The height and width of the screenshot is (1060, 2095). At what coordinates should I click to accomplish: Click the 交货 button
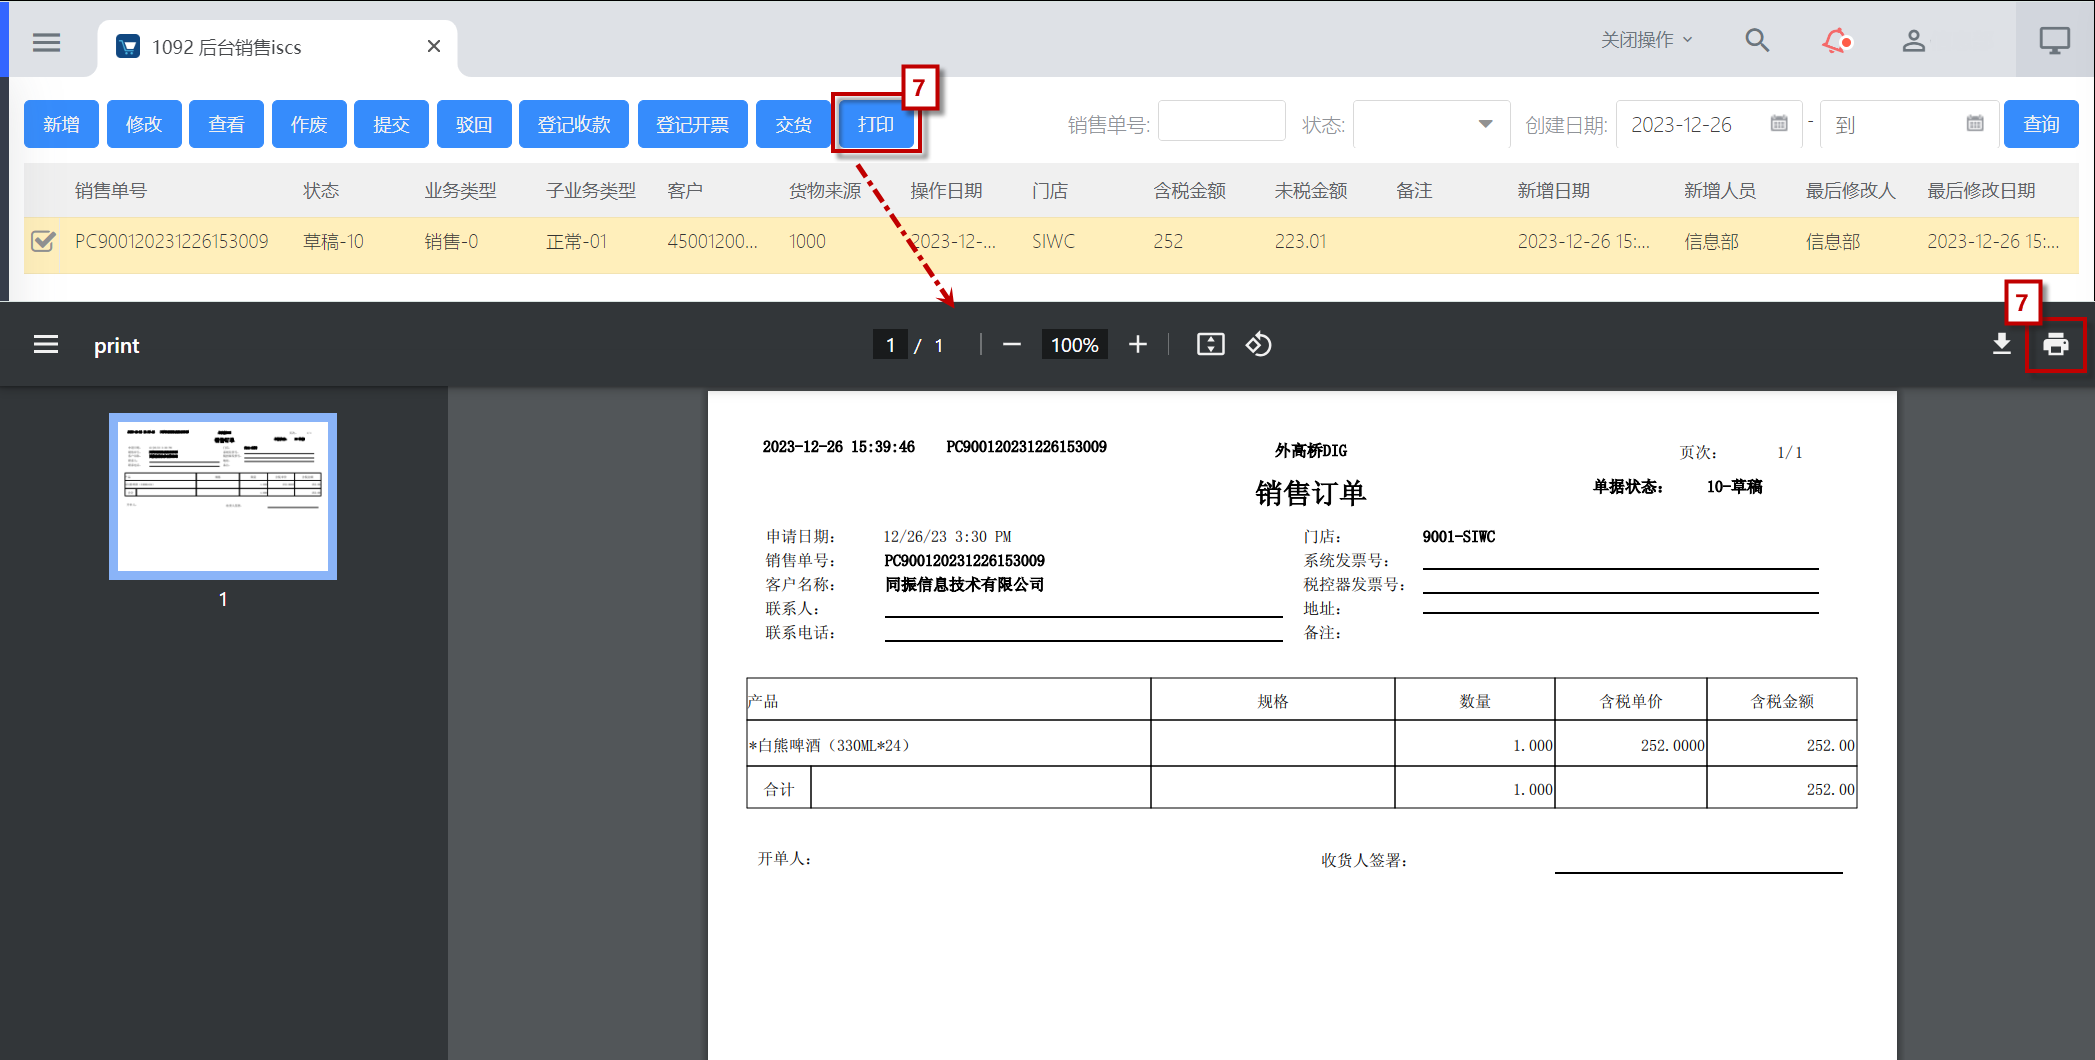[793, 124]
